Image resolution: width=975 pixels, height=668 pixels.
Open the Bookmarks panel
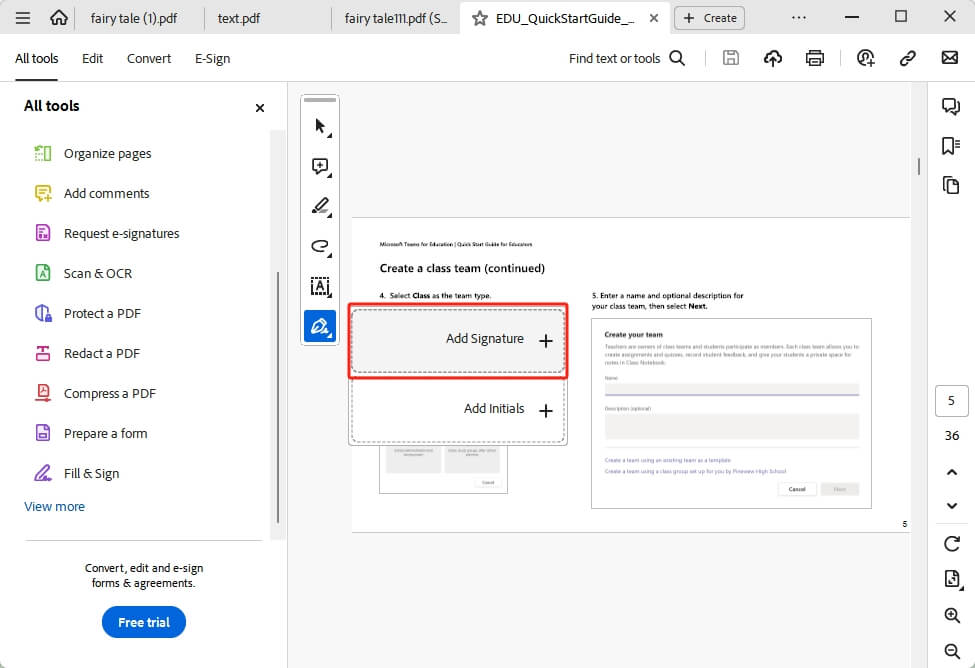tap(950, 143)
